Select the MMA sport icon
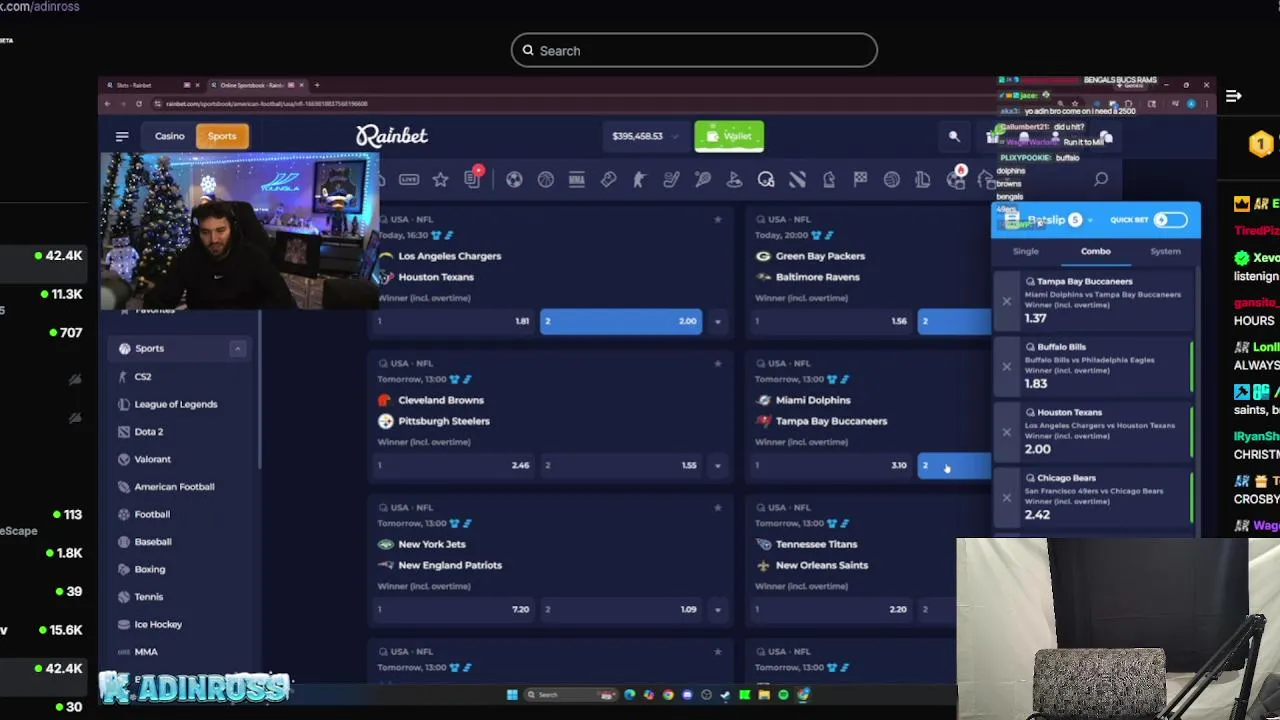The image size is (1280, 720). [x=576, y=180]
